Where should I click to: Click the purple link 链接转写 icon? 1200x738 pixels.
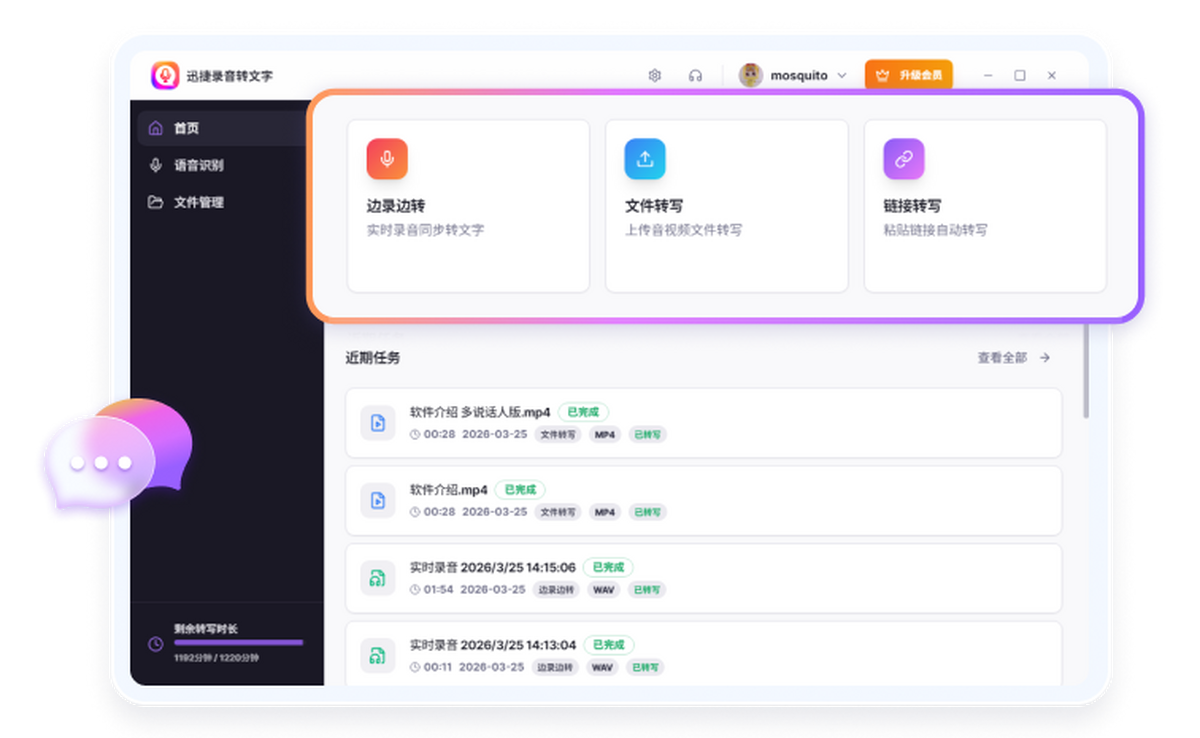tap(904, 159)
